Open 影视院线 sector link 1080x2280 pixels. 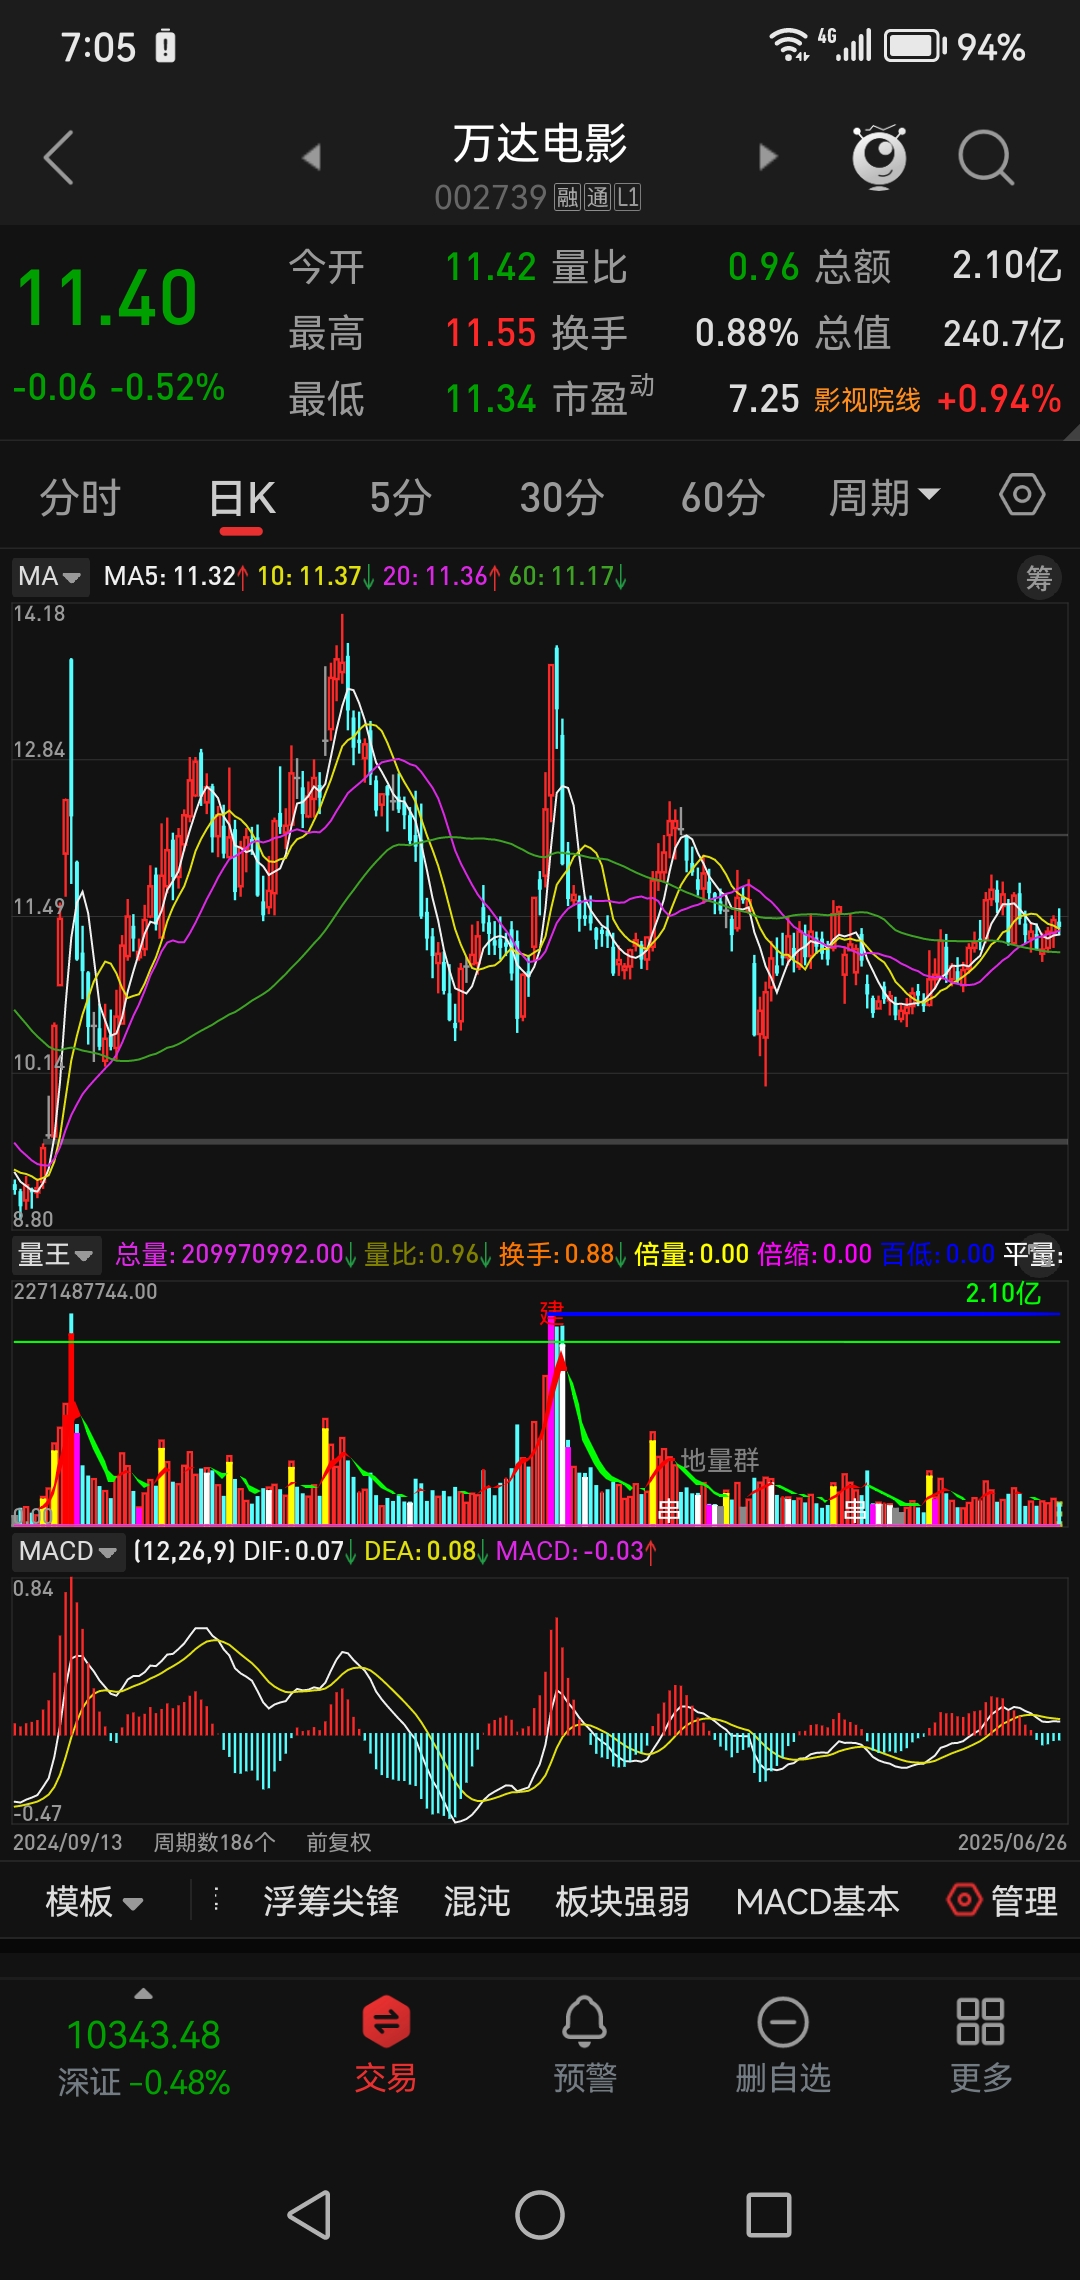click(867, 400)
